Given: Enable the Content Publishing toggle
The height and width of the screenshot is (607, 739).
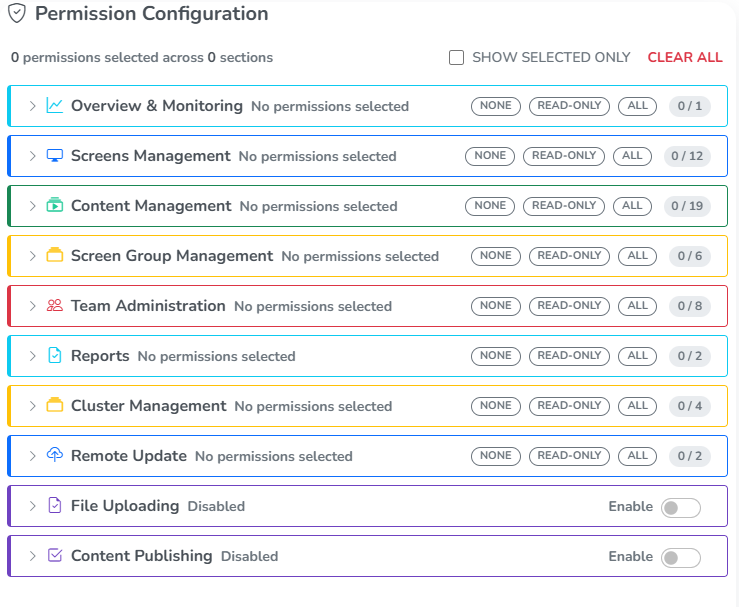Looking at the screenshot, I should [x=681, y=558].
